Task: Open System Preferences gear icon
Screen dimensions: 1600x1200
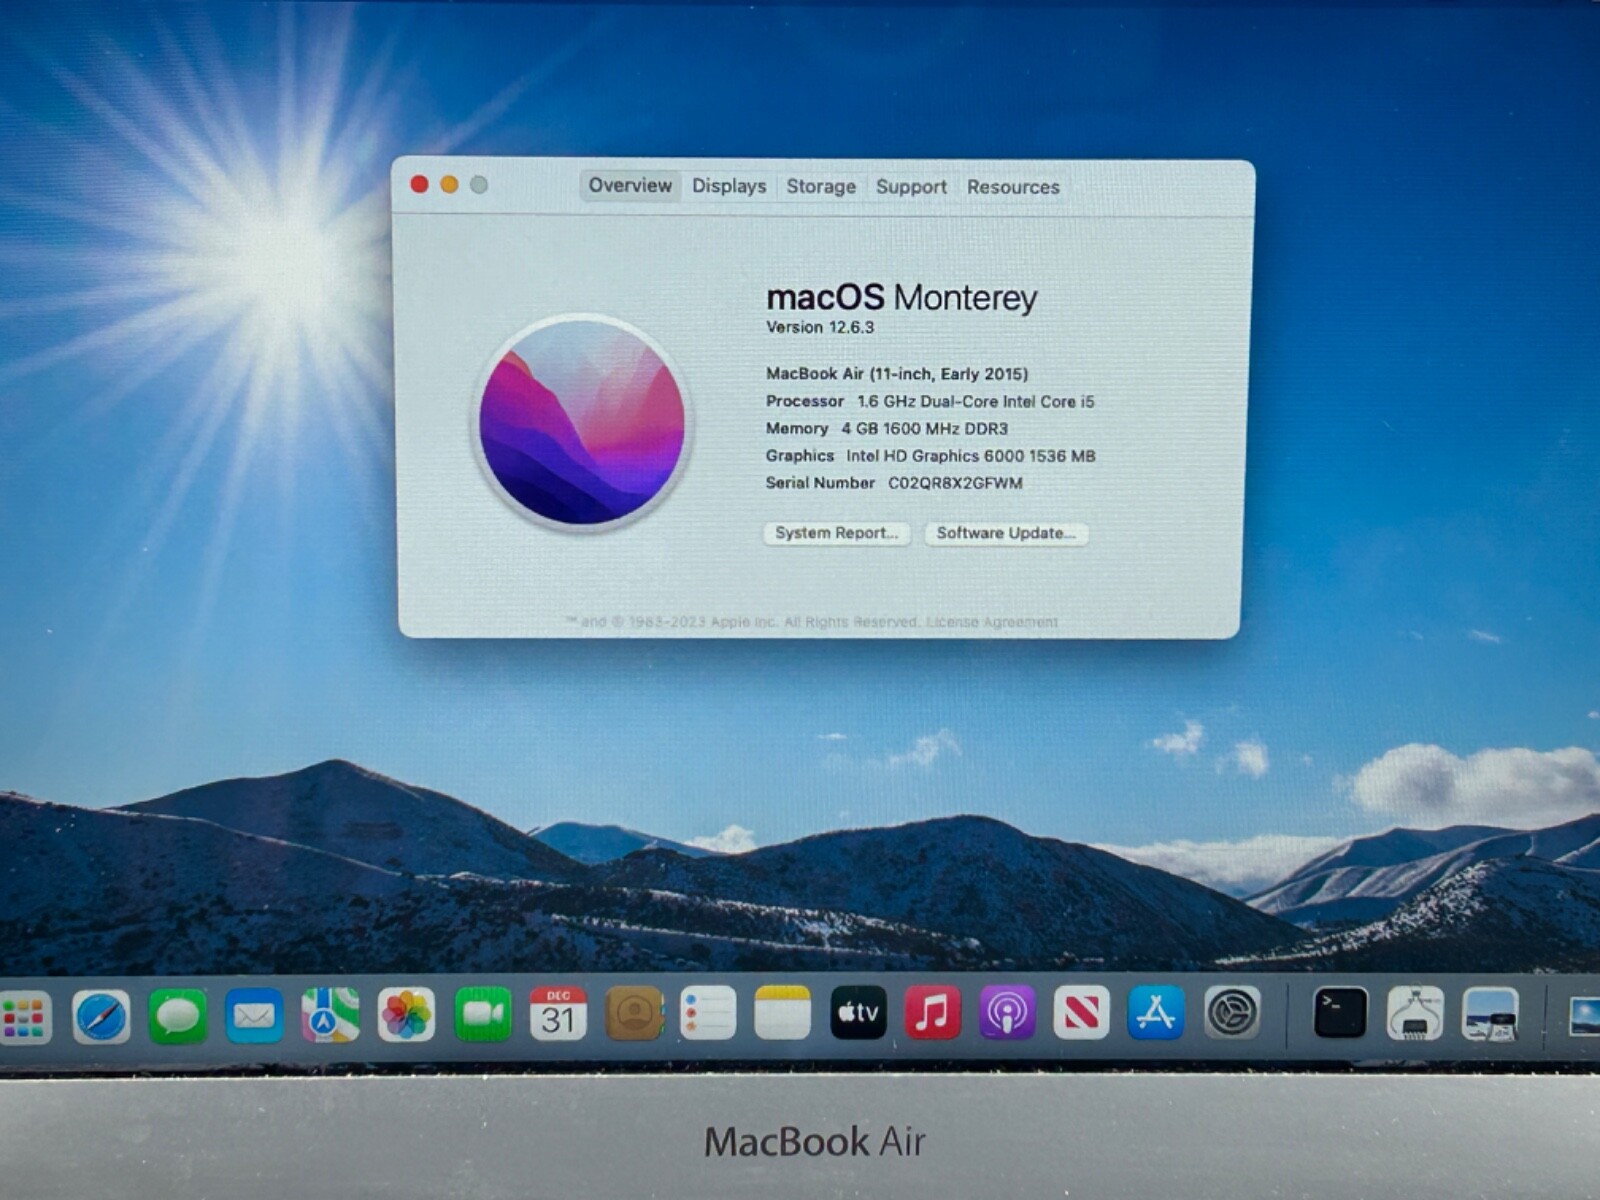Action: pyautogui.click(x=1232, y=1012)
